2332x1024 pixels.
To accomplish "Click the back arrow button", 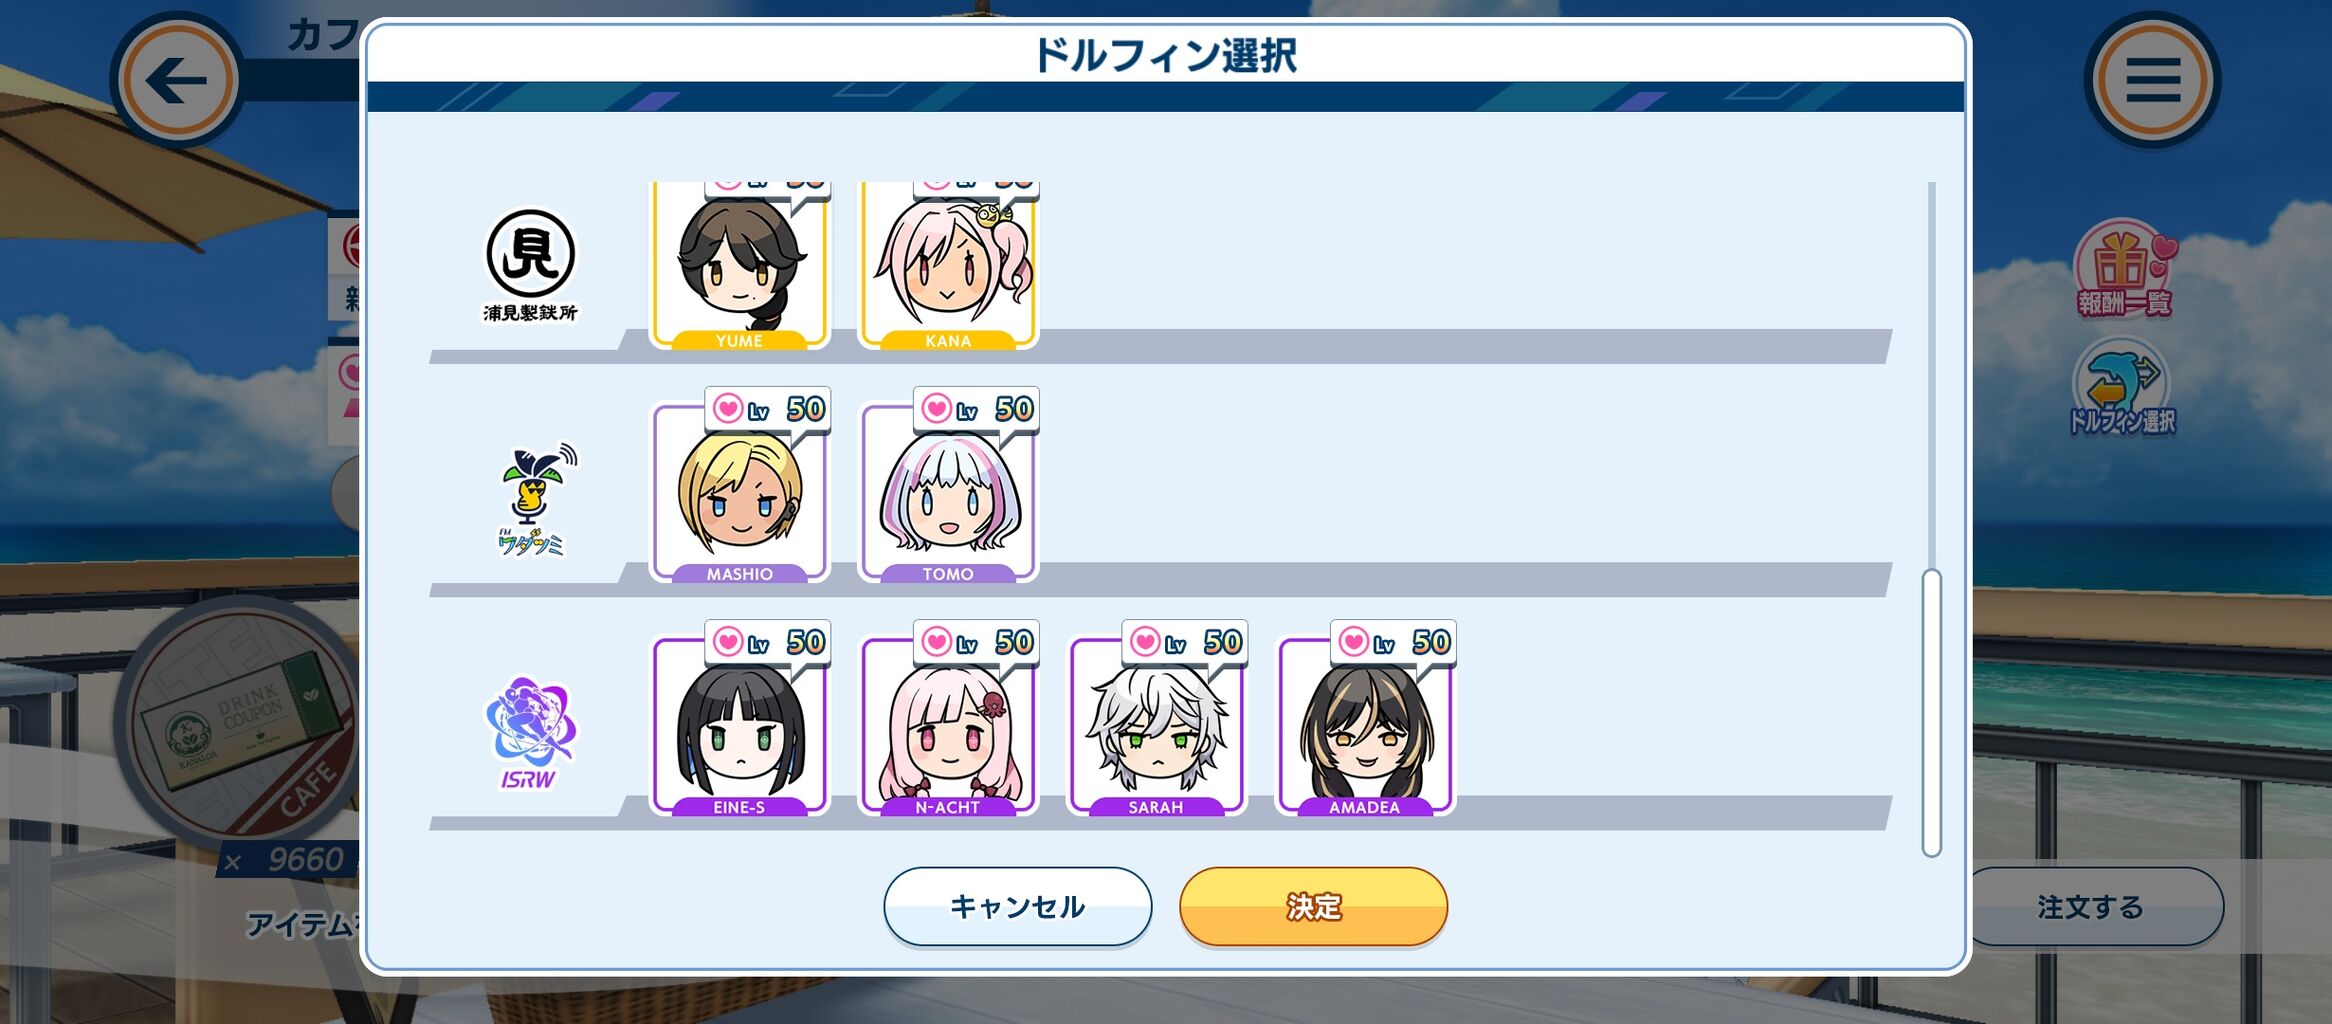I will 177,81.
